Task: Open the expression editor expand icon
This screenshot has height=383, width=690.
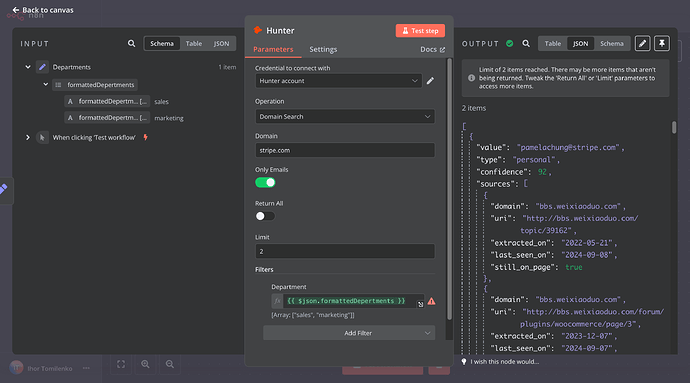Action: click(421, 304)
